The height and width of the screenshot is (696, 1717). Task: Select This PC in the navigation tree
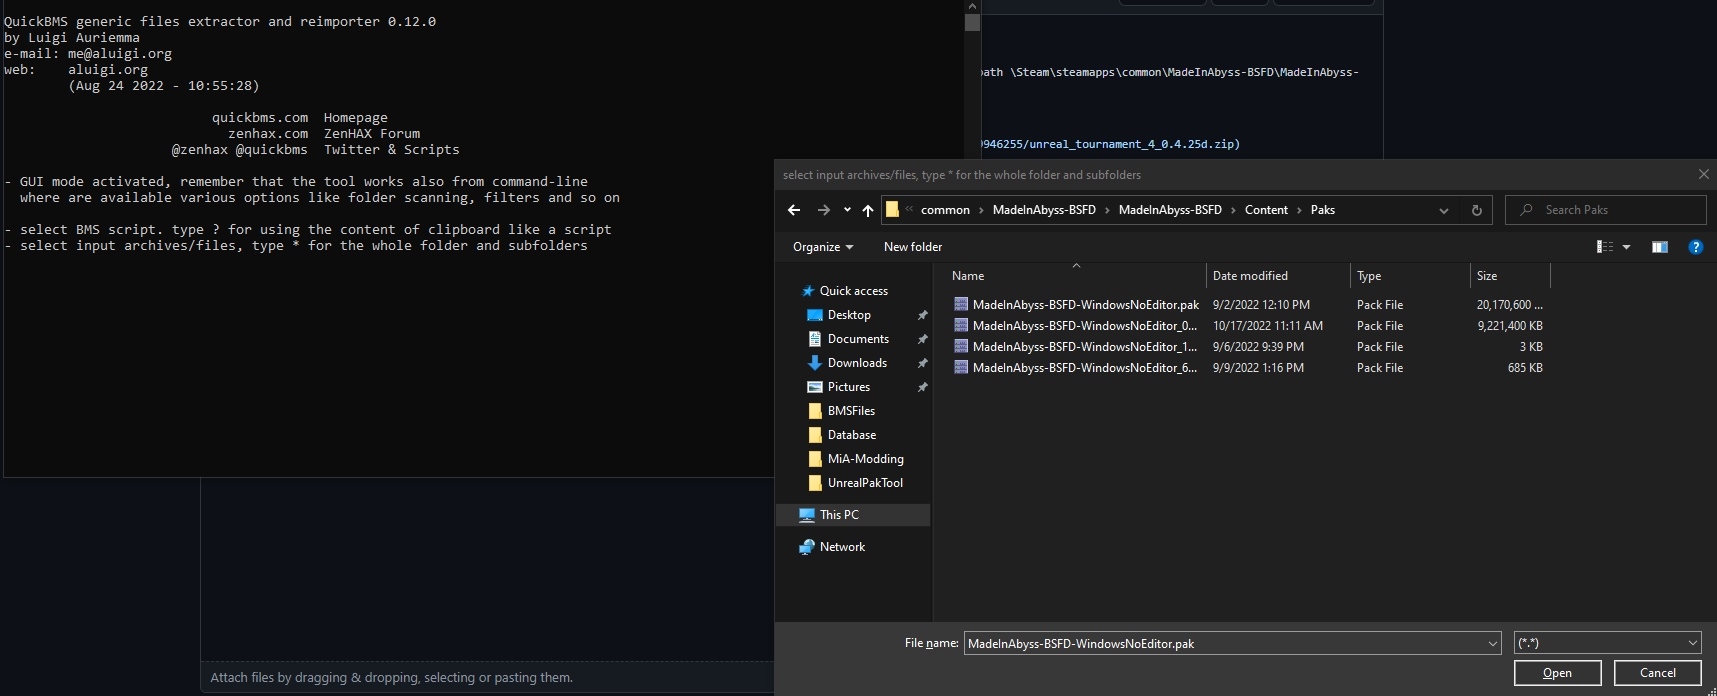(839, 515)
